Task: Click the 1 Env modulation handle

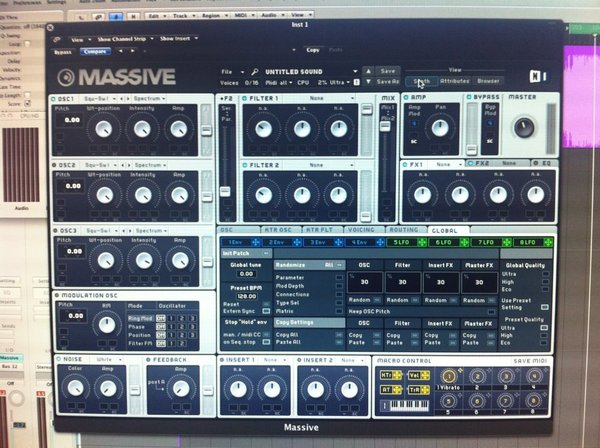Action: tap(256, 242)
